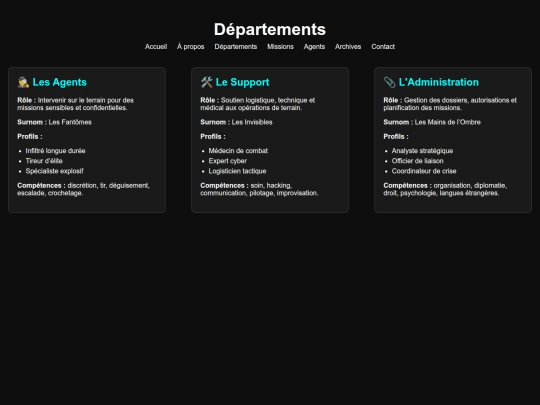
Task: Select the Coordinateur de crise list item
Action: (424, 171)
